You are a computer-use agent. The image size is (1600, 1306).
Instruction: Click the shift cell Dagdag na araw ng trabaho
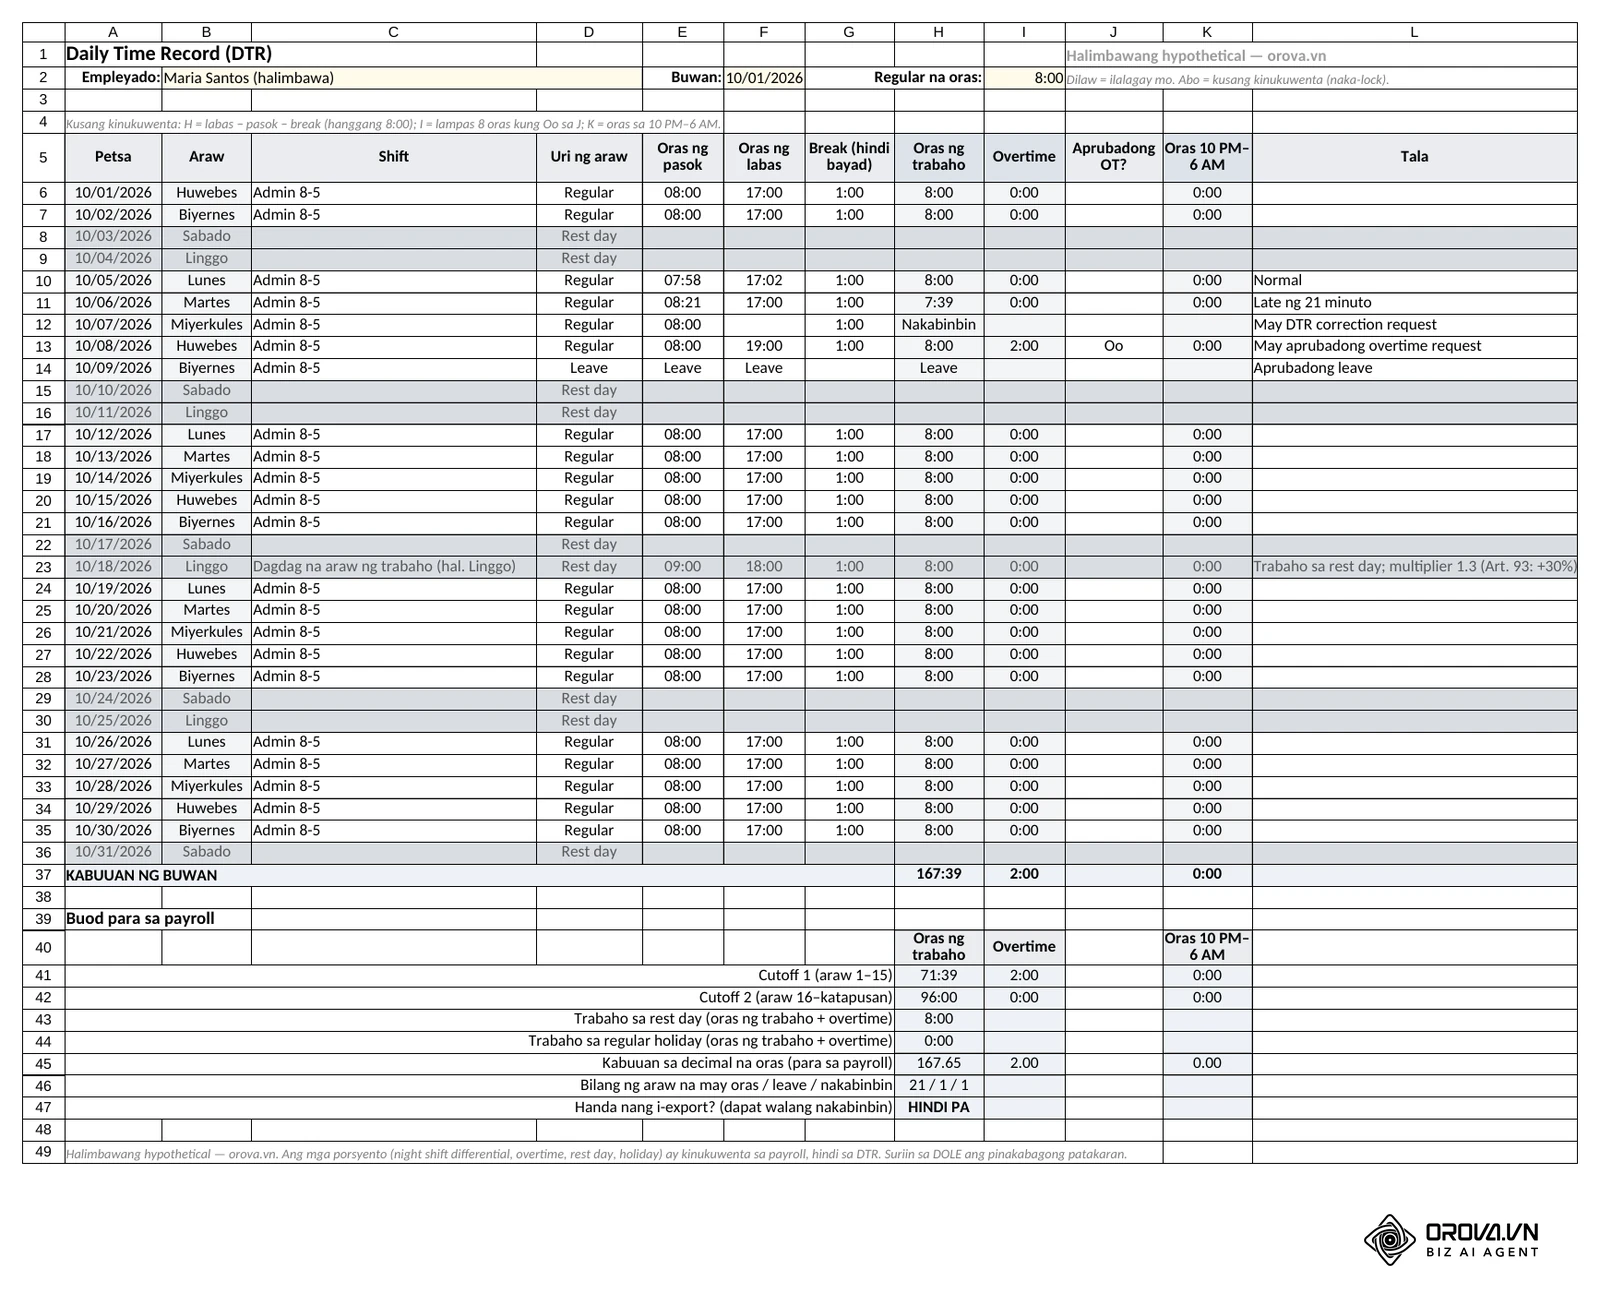(x=393, y=566)
